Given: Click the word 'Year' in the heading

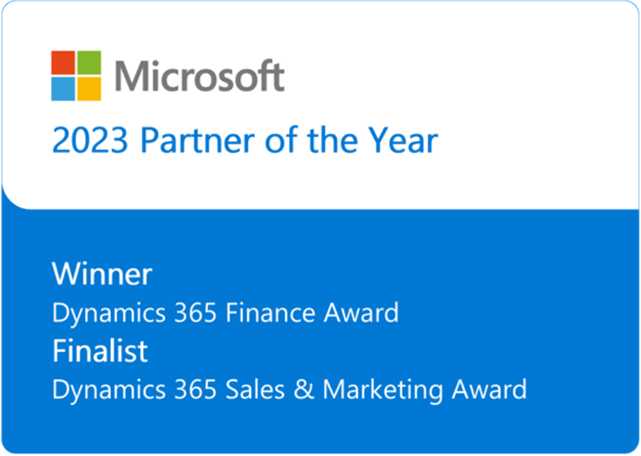Looking at the screenshot, I should pos(404,140).
